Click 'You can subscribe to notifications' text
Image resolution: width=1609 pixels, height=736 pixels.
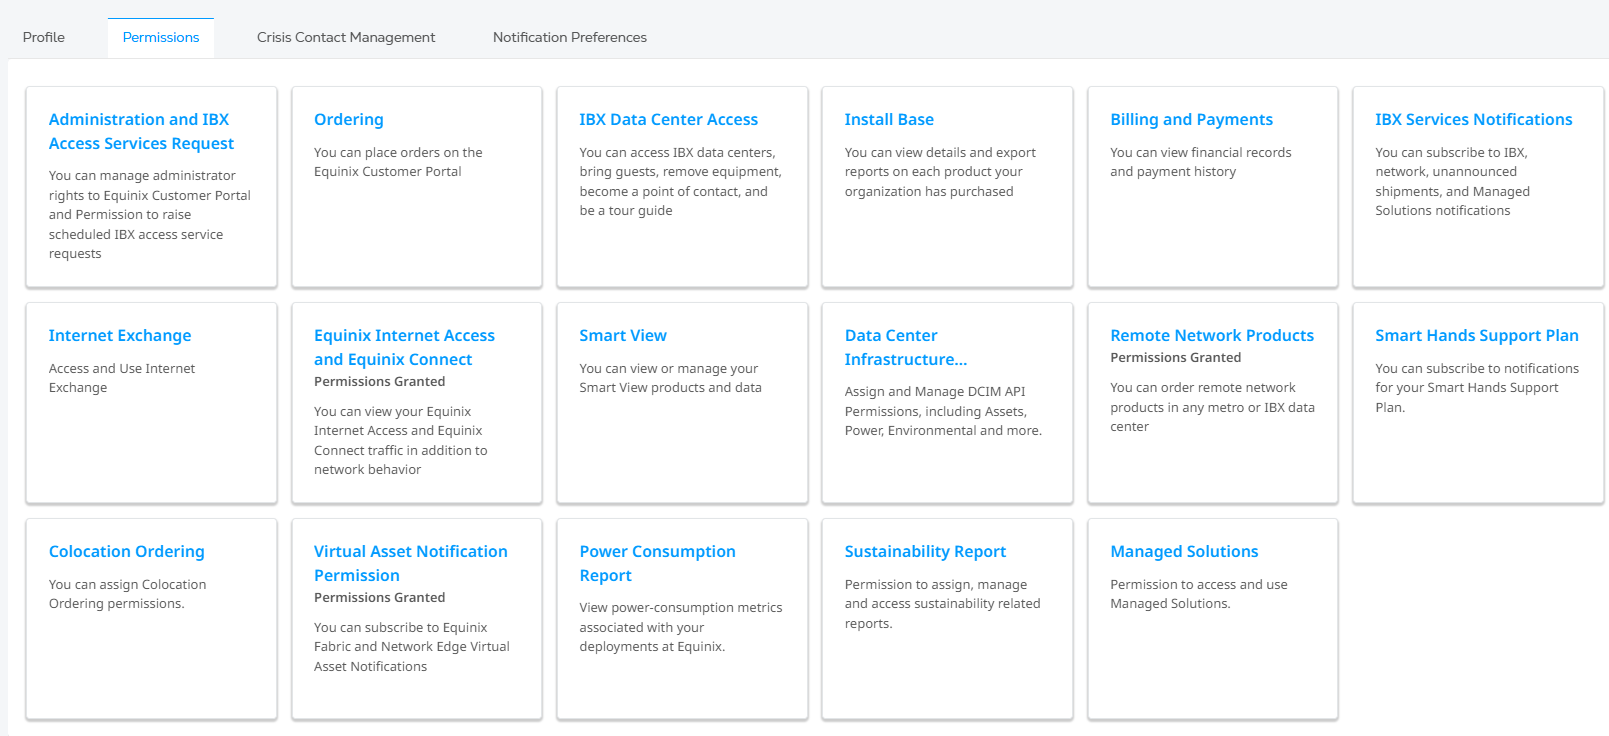[1477, 369]
